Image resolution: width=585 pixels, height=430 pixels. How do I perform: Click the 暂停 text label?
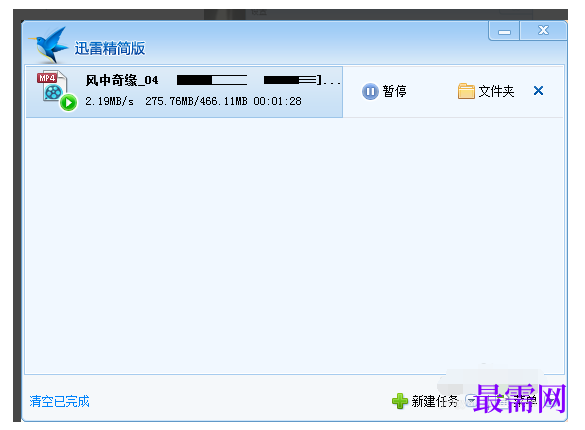coord(394,91)
